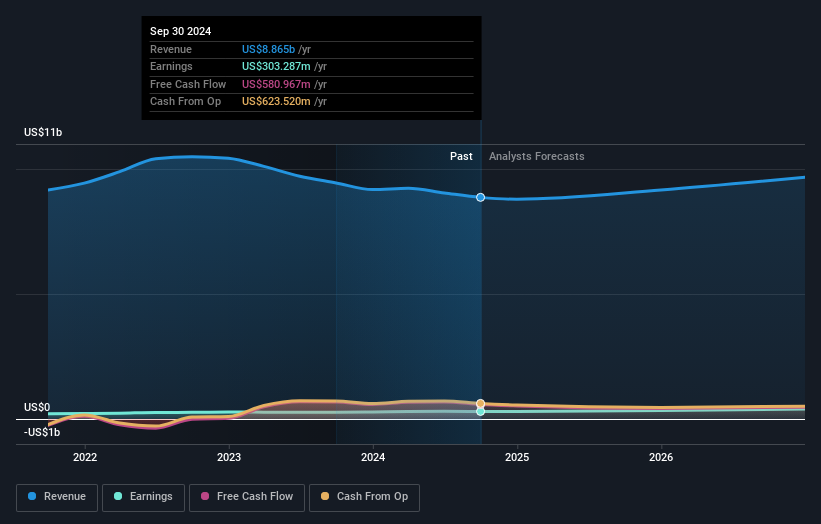
Task: Click the 2024 x-axis label
Action: pos(373,458)
